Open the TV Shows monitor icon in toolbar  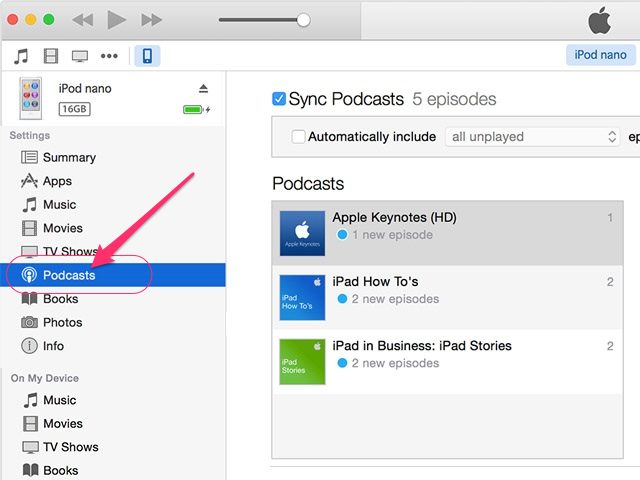[x=80, y=56]
